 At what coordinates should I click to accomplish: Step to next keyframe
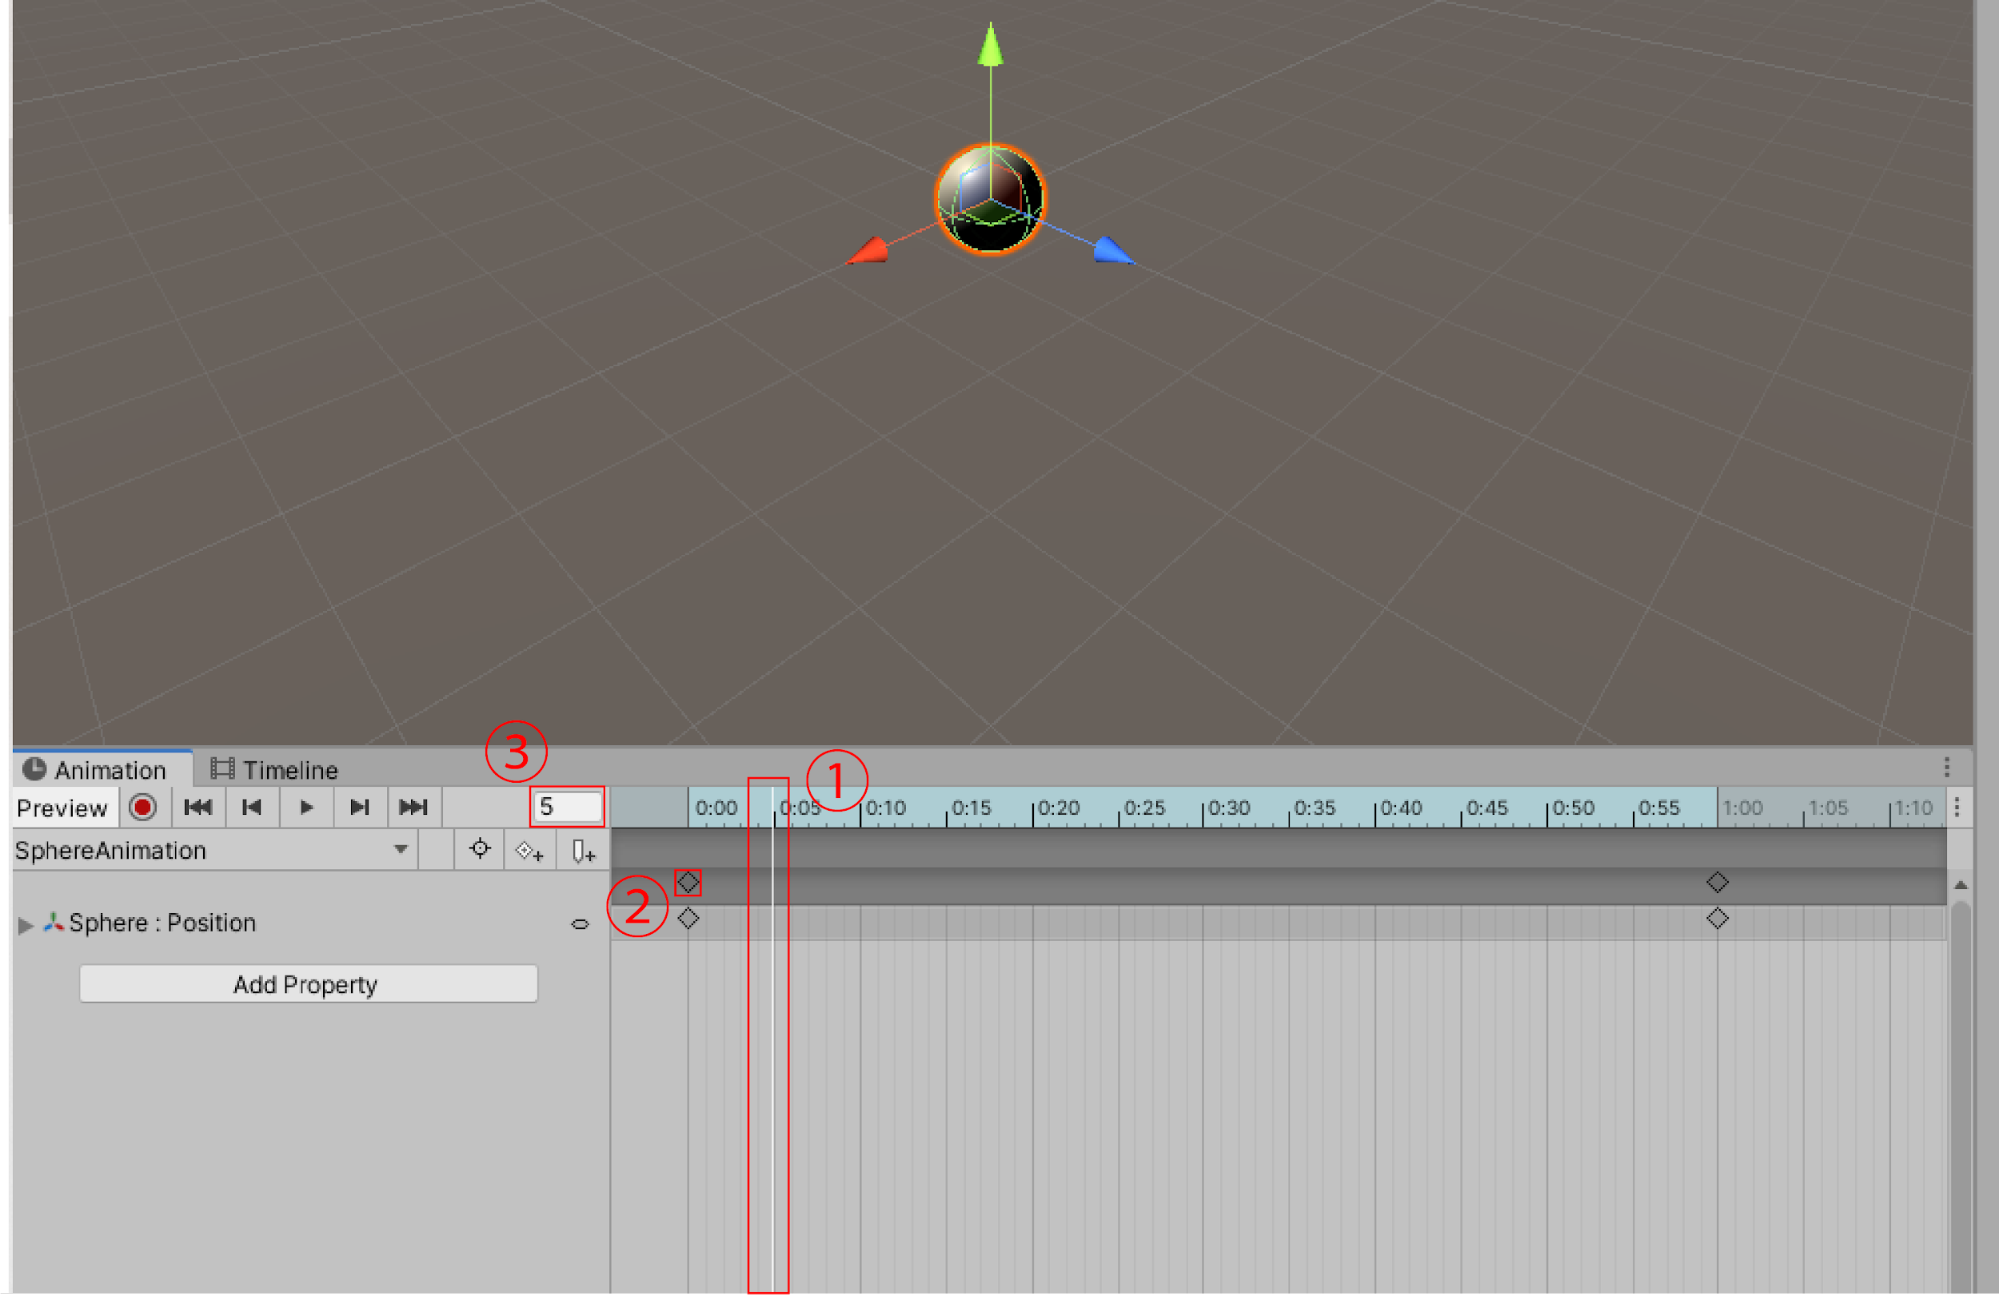(x=359, y=807)
